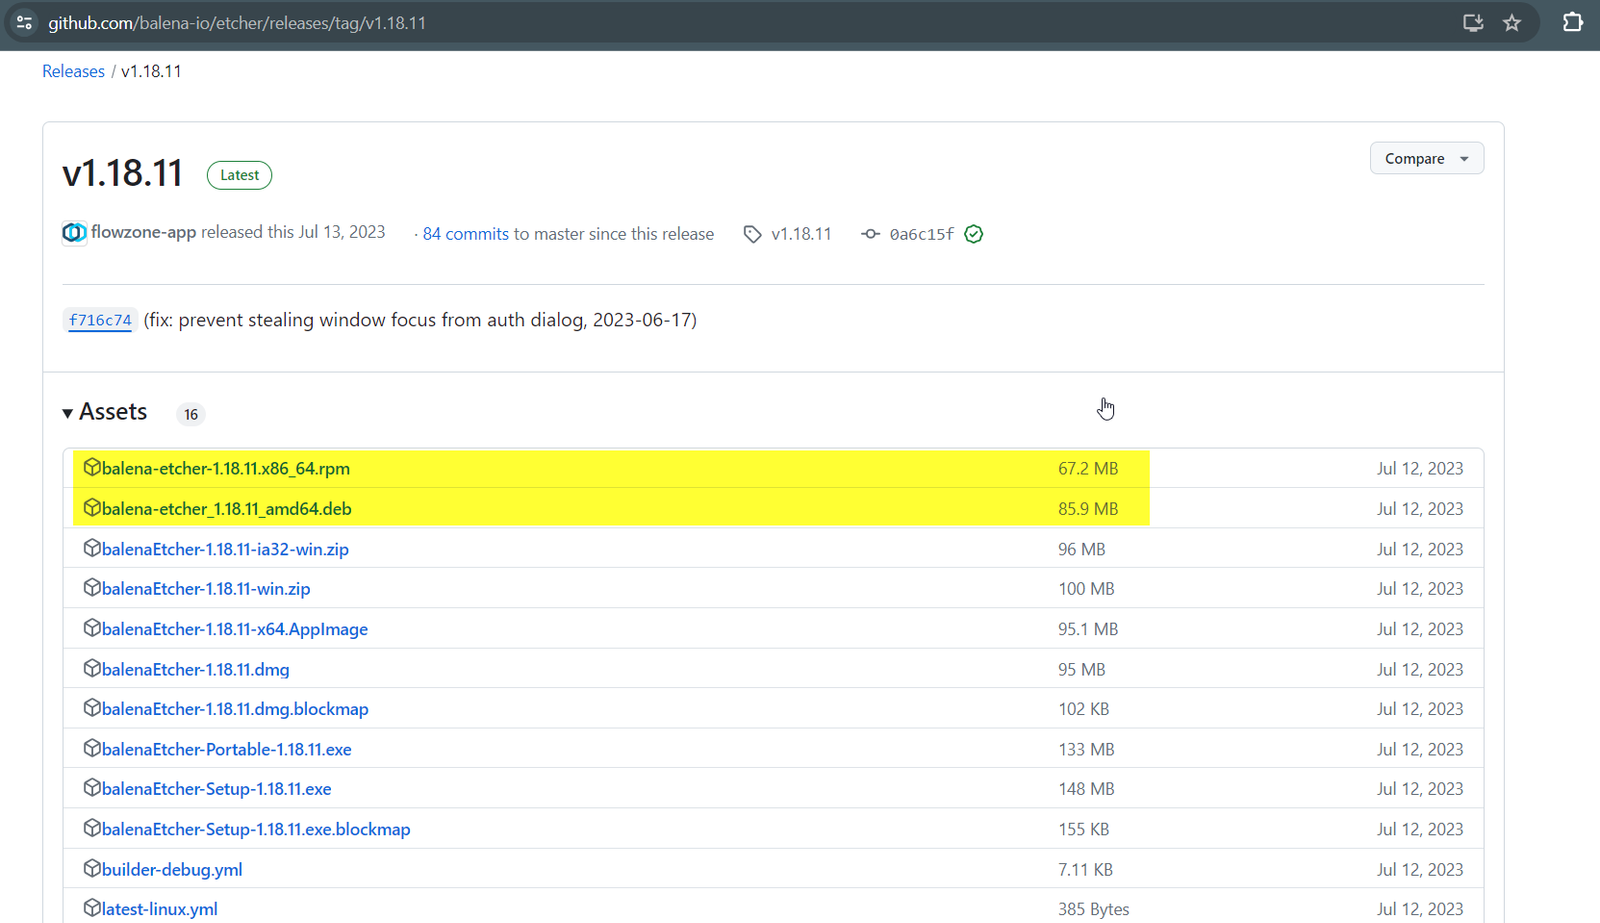The image size is (1600, 923).
Task: Download latest-linux.yml file
Action: click(x=160, y=909)
